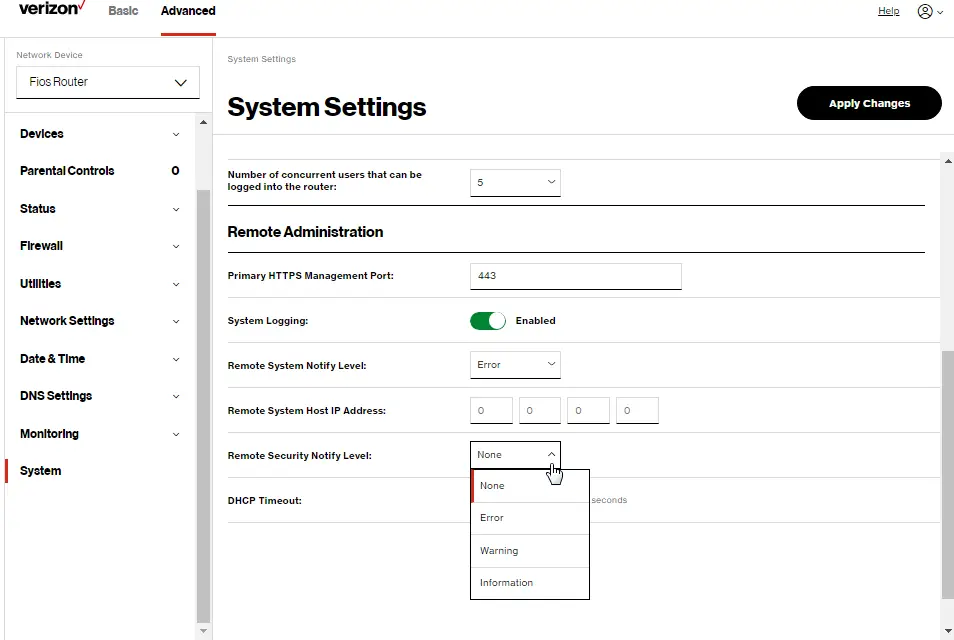
Task: Open the Fios Router network device dropdown
Action: (x=107, y=82)
